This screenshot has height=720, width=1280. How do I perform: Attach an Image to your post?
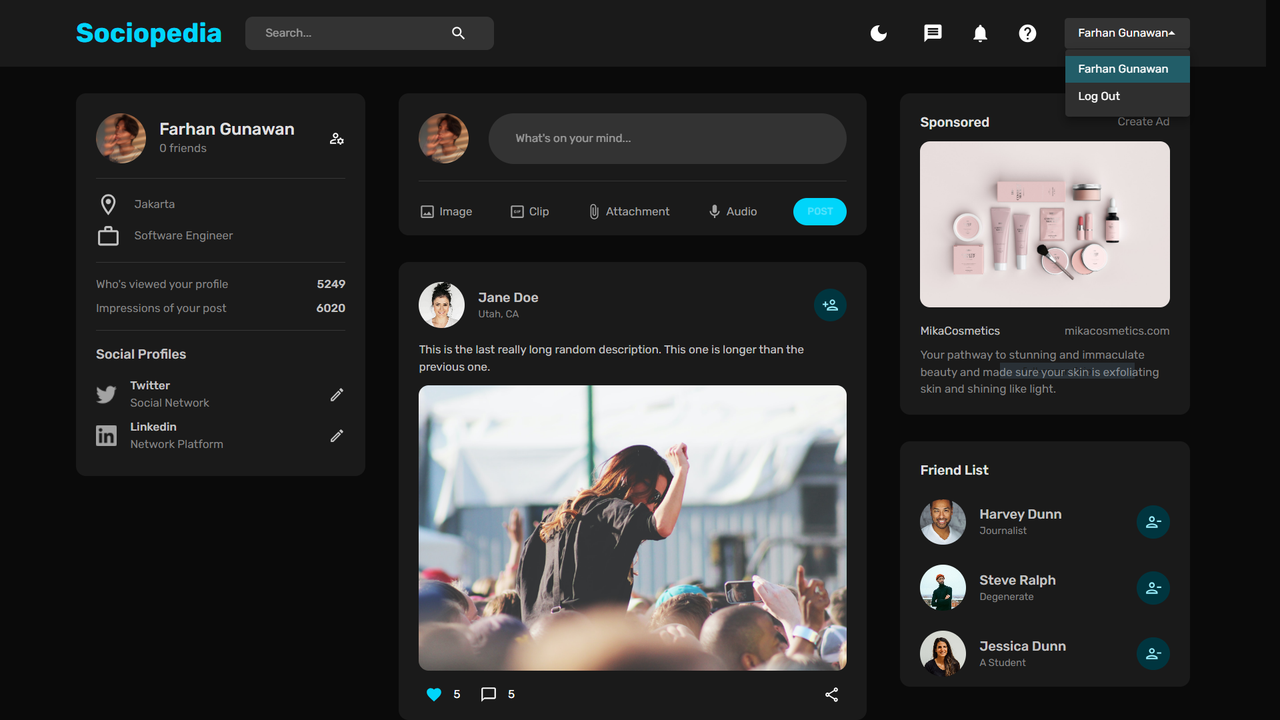(x=446, y=211)
